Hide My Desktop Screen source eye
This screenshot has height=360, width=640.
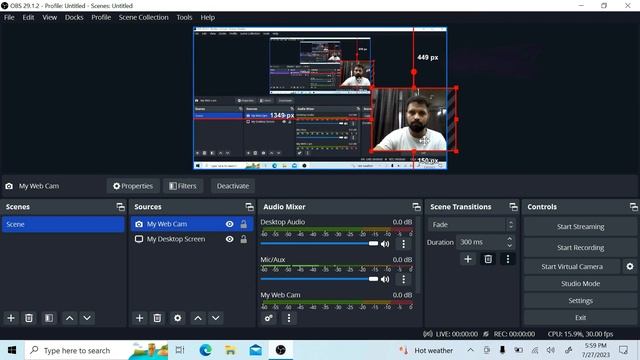click(x=230, y=239)
